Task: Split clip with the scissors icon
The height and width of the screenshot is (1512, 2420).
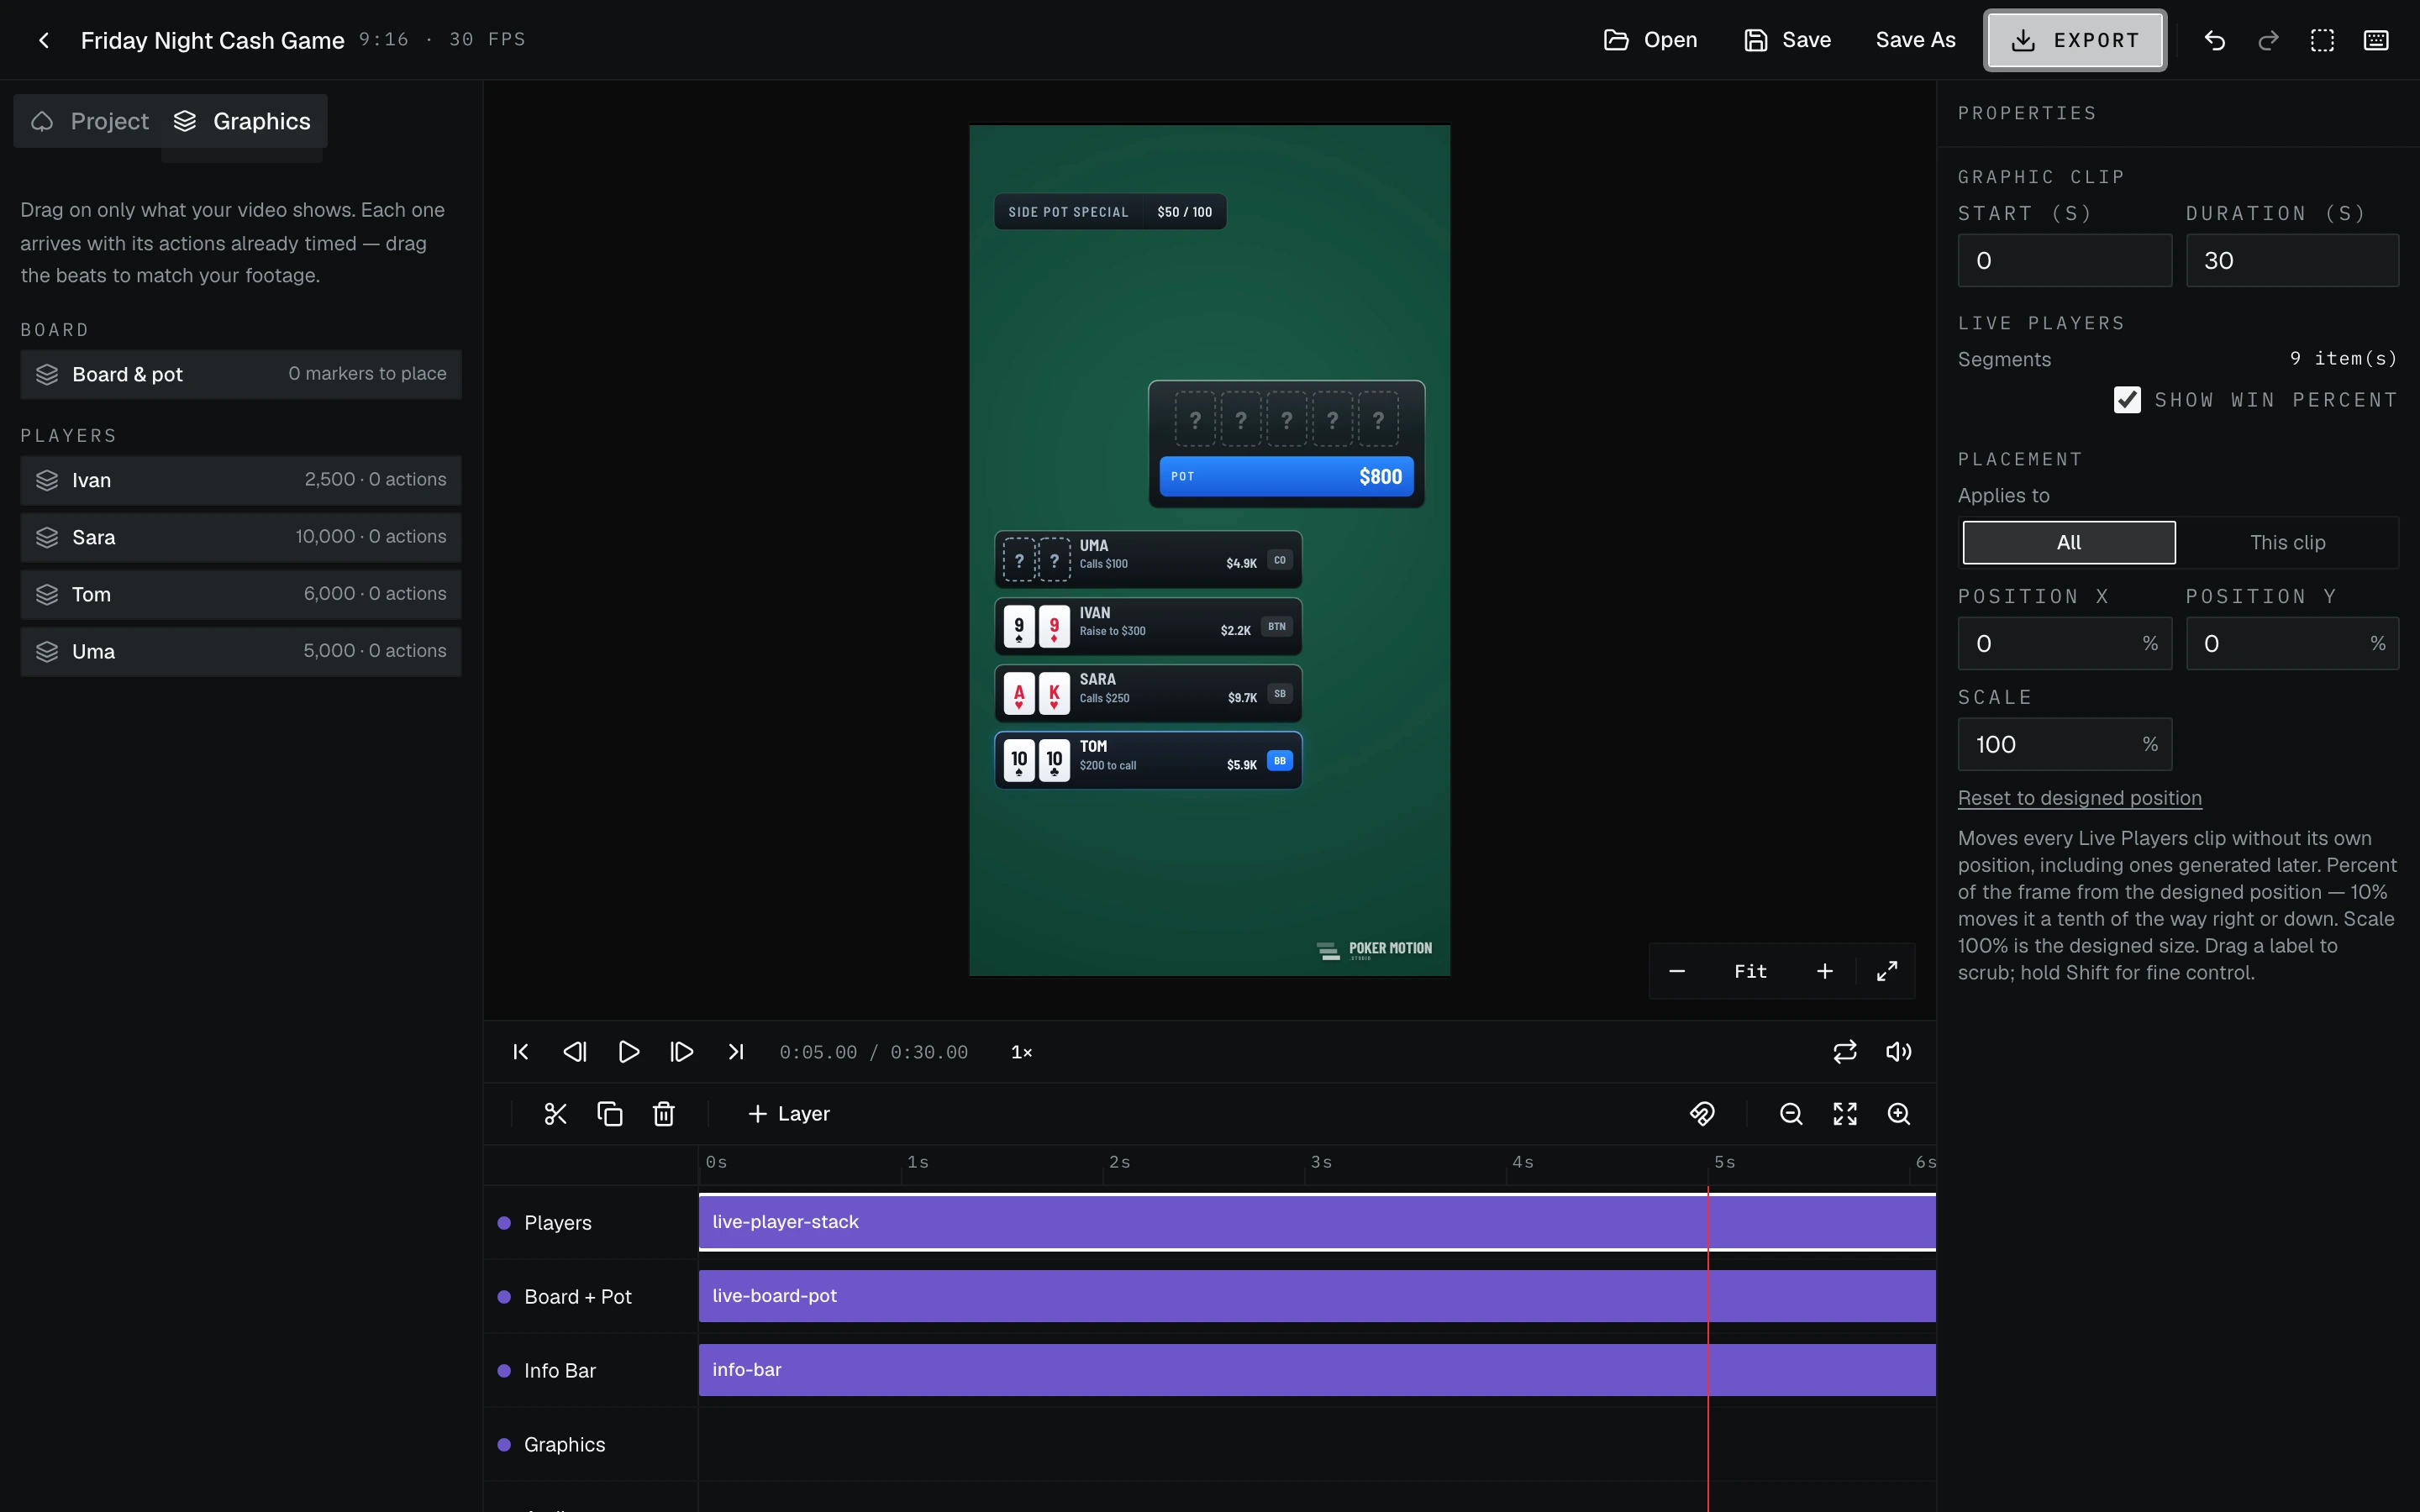Action: [555, 1114]
